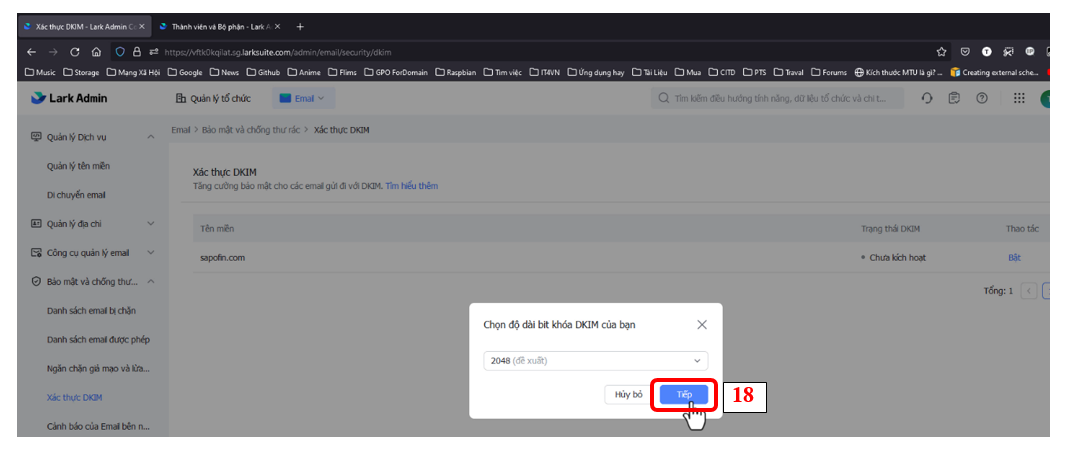Open Danh sách email bị chặn
This screenshot has width=1065, height=453.
[92, 310]
